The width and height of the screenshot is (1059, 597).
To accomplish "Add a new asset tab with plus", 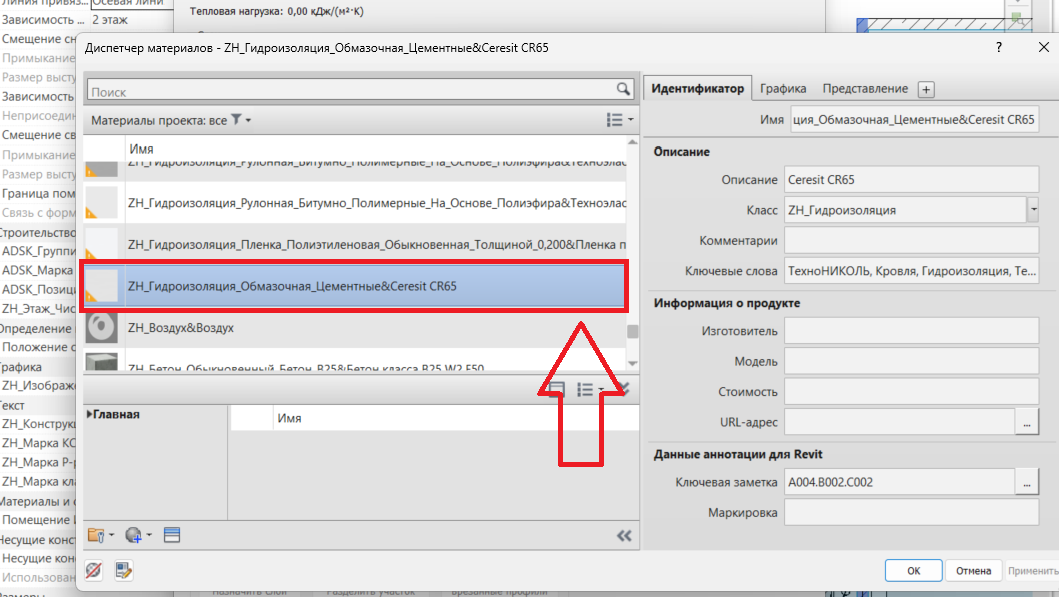I will [x=926, y=89].
